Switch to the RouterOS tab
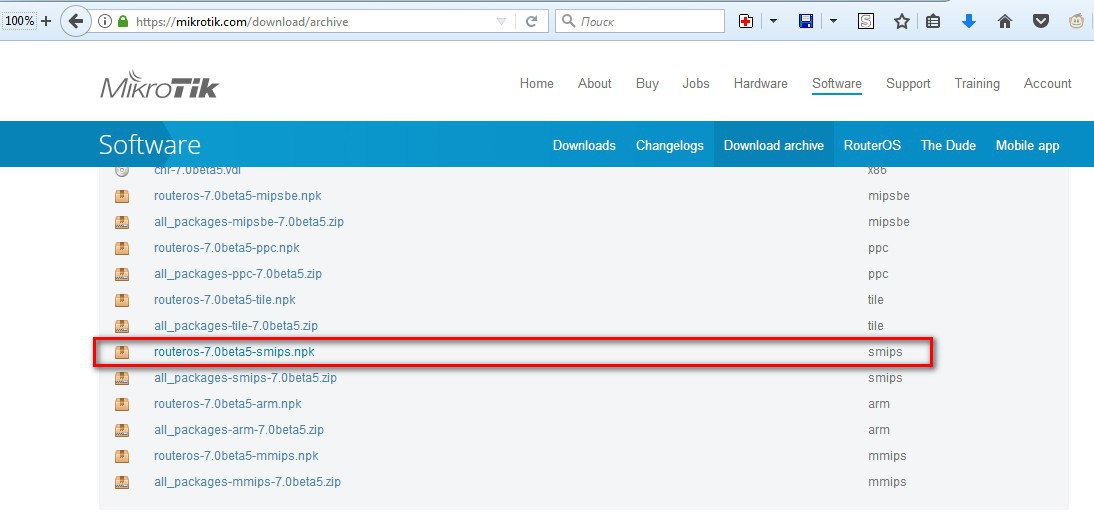The image size is (1094, 527). coord(872,145)
